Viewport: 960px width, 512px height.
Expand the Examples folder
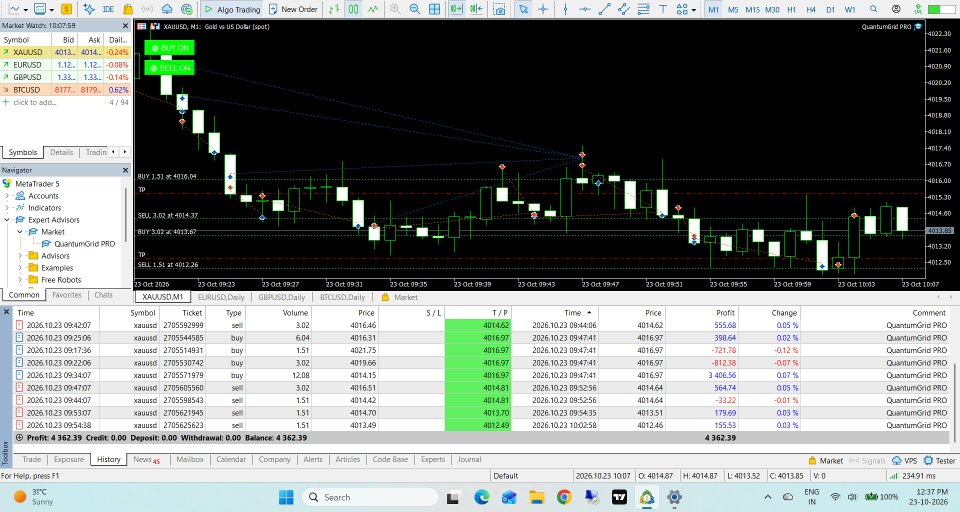click(x=20, y=268)
